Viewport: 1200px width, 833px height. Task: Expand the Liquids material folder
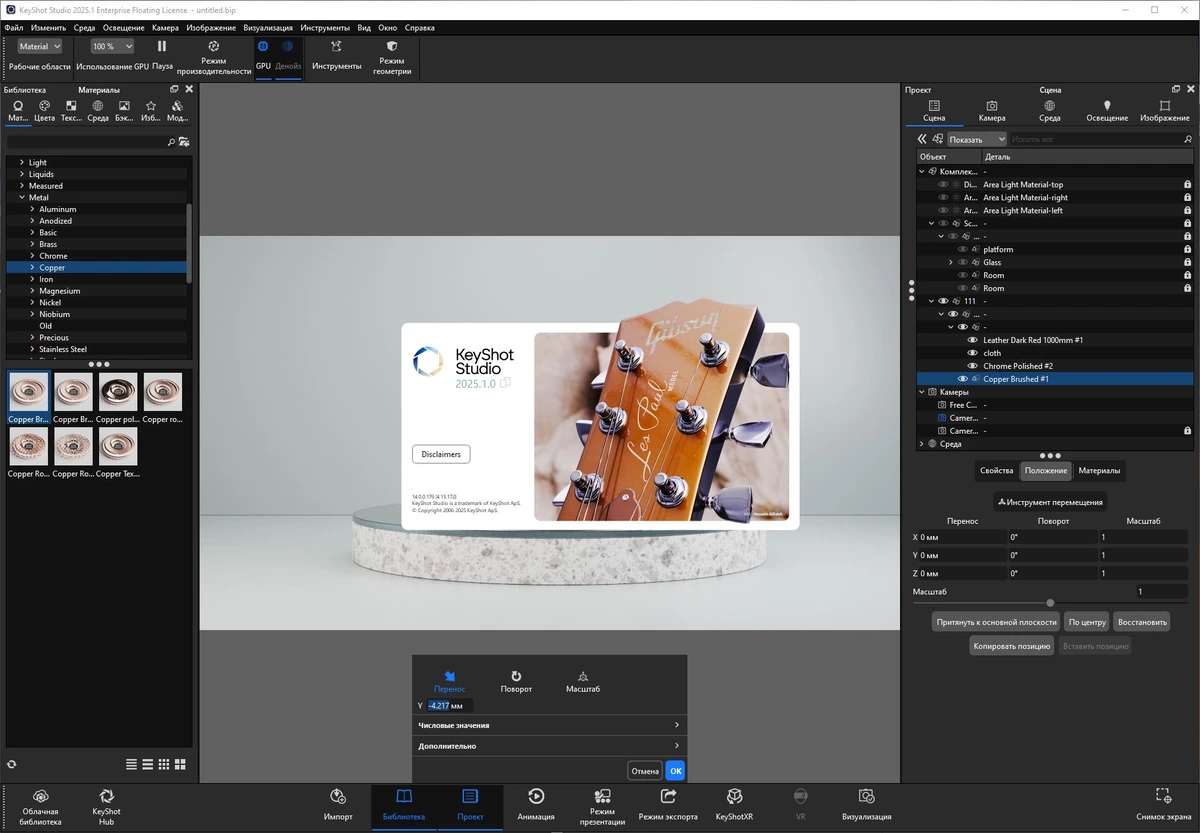[22, 174]
